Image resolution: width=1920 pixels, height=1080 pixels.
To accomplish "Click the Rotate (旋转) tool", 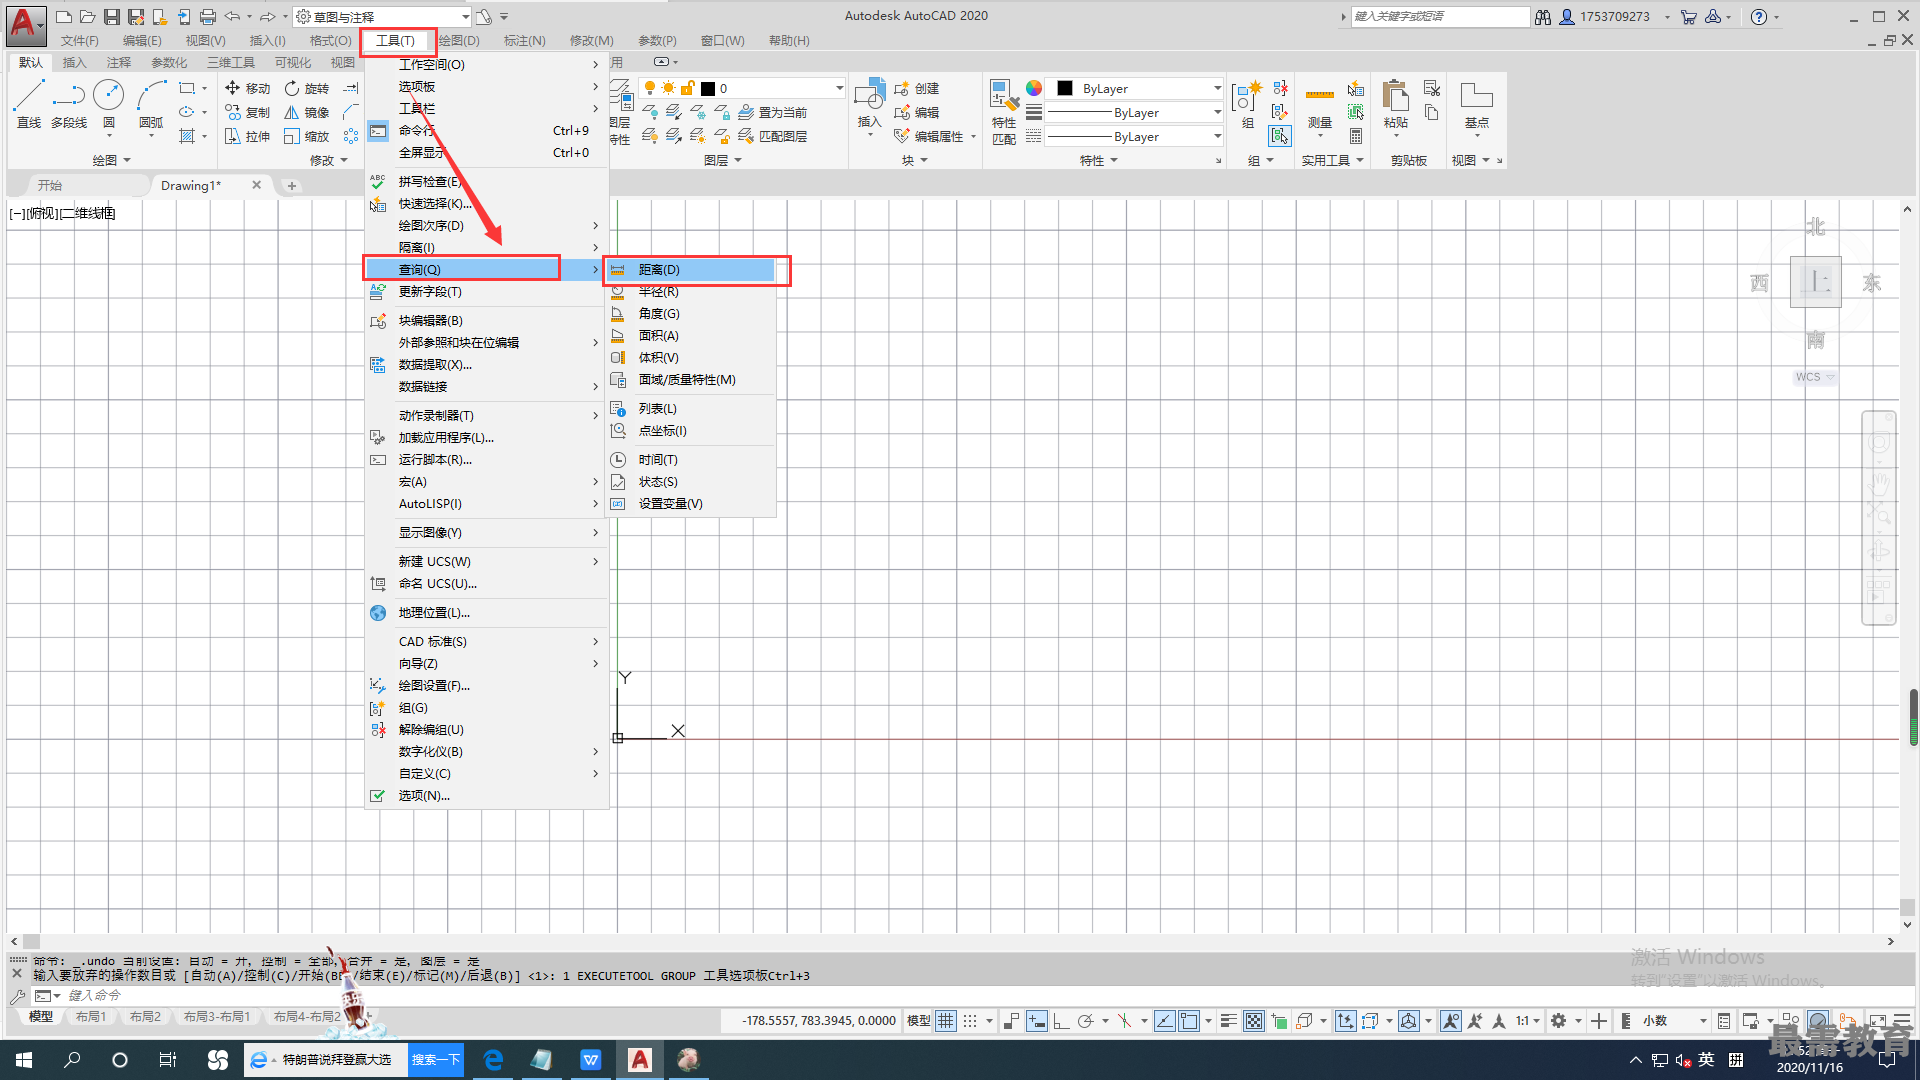I will click(x=306, y=88).
